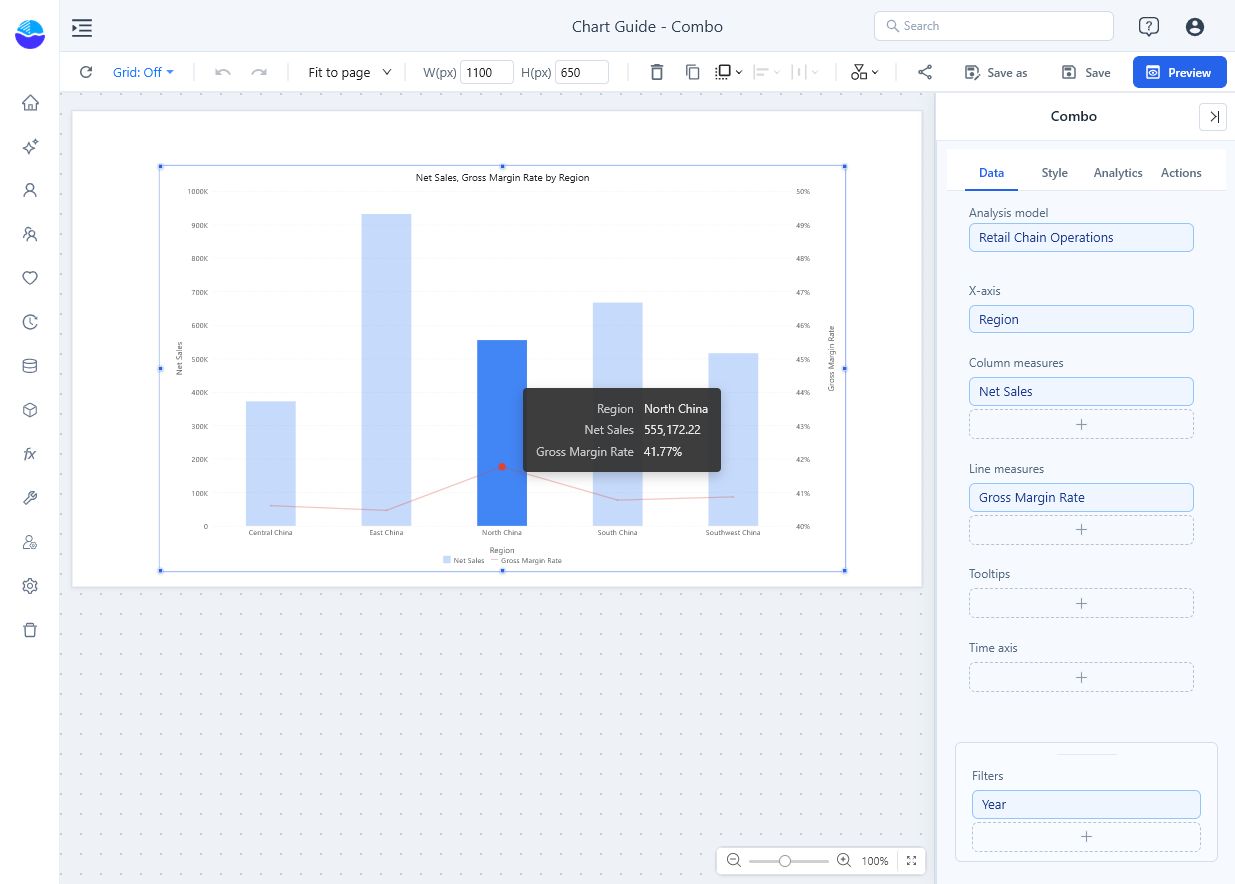This screenshot has width=1235, height=884.
Task: Click the Save button
Action: pos(1086,72)
